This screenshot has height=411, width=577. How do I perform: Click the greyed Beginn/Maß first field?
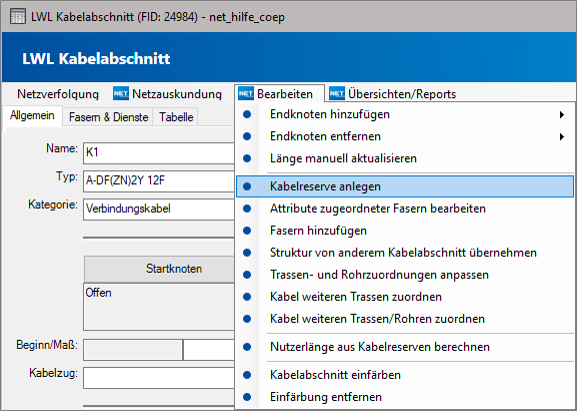tap(133, 350)
